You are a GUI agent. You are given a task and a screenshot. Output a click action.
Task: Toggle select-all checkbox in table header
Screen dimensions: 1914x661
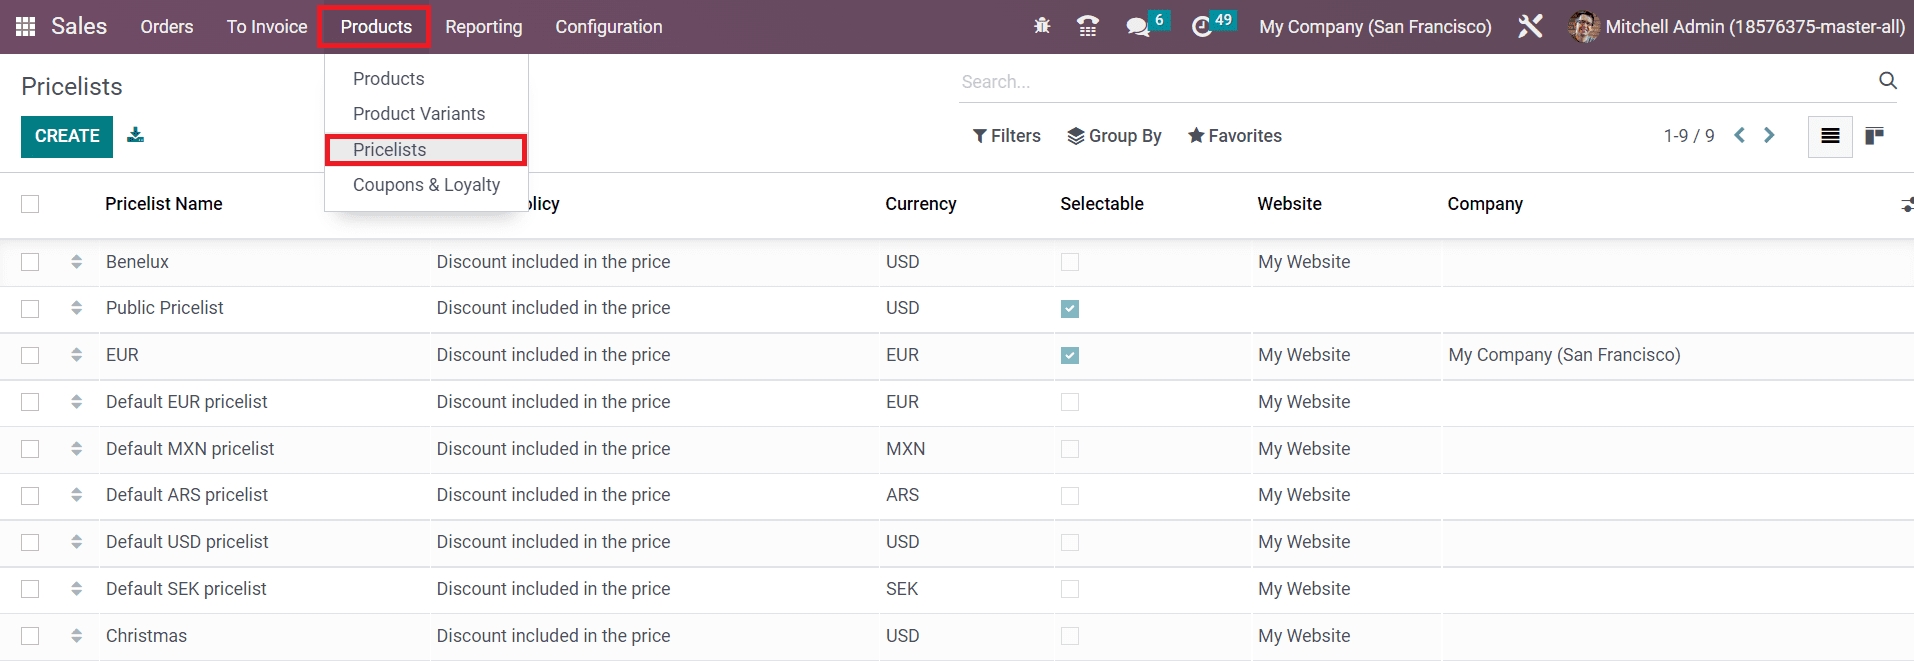pos(30,204)
